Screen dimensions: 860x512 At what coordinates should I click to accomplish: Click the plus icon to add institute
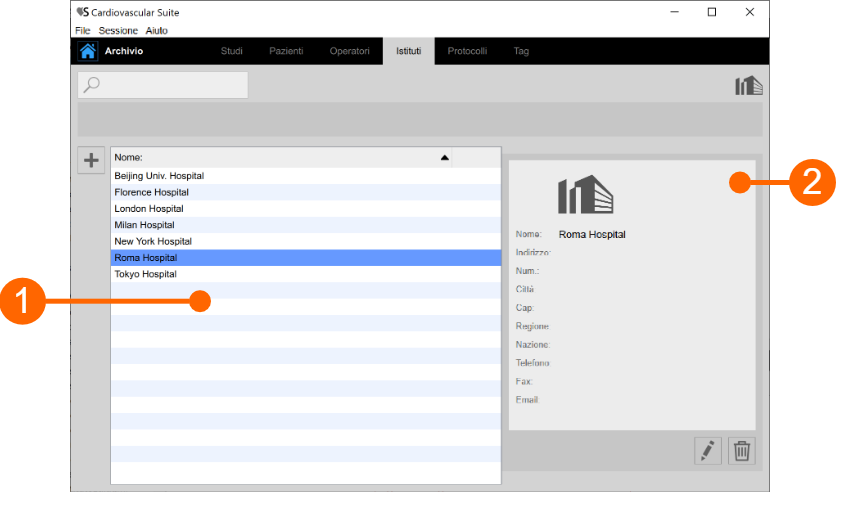coord(91,160)
